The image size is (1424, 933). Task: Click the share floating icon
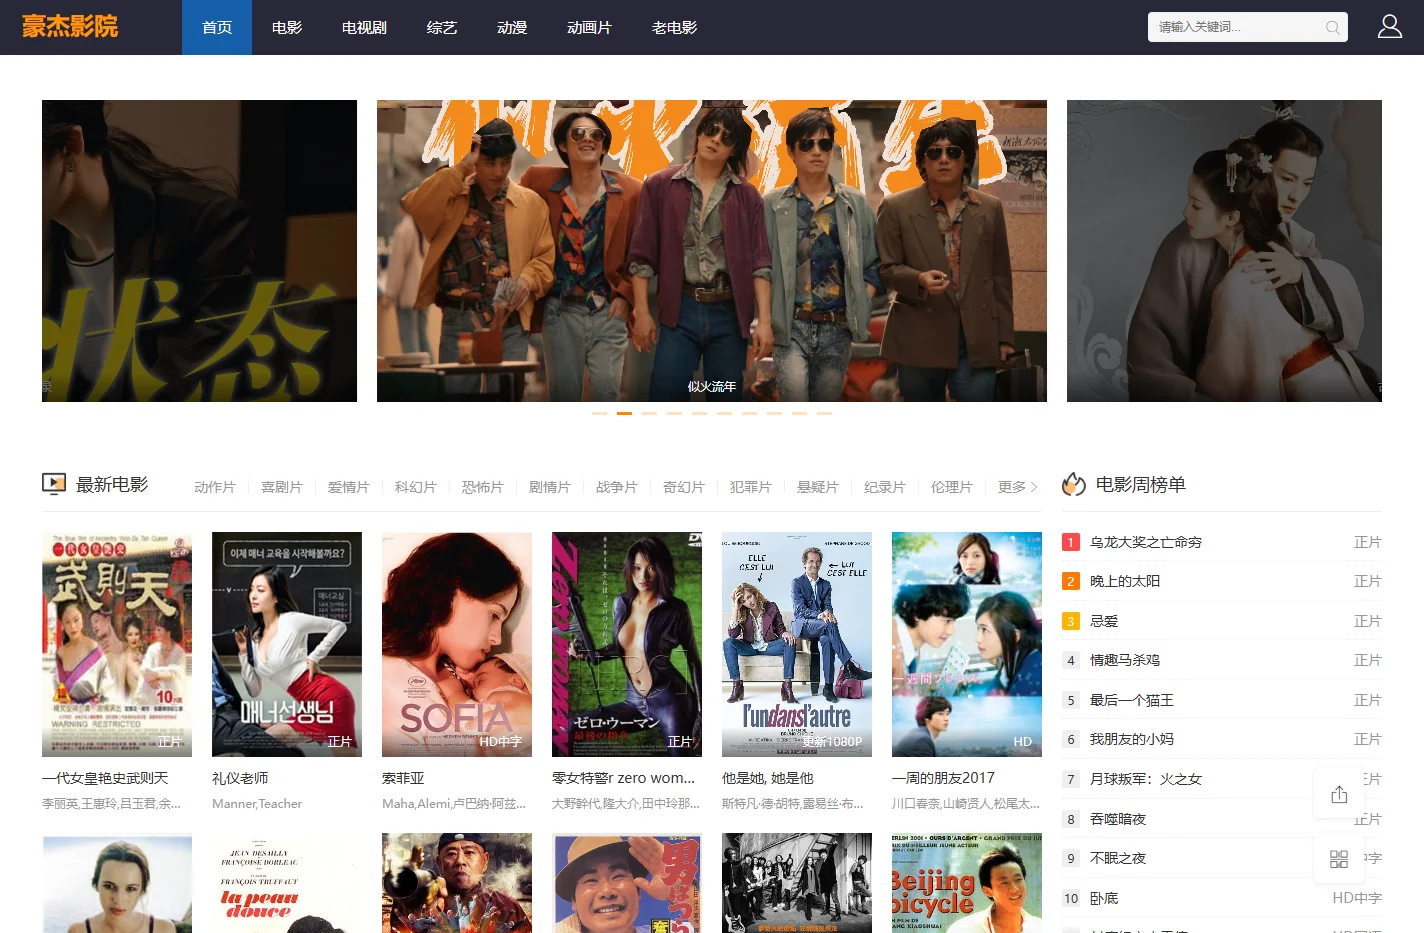[1339, 795]
